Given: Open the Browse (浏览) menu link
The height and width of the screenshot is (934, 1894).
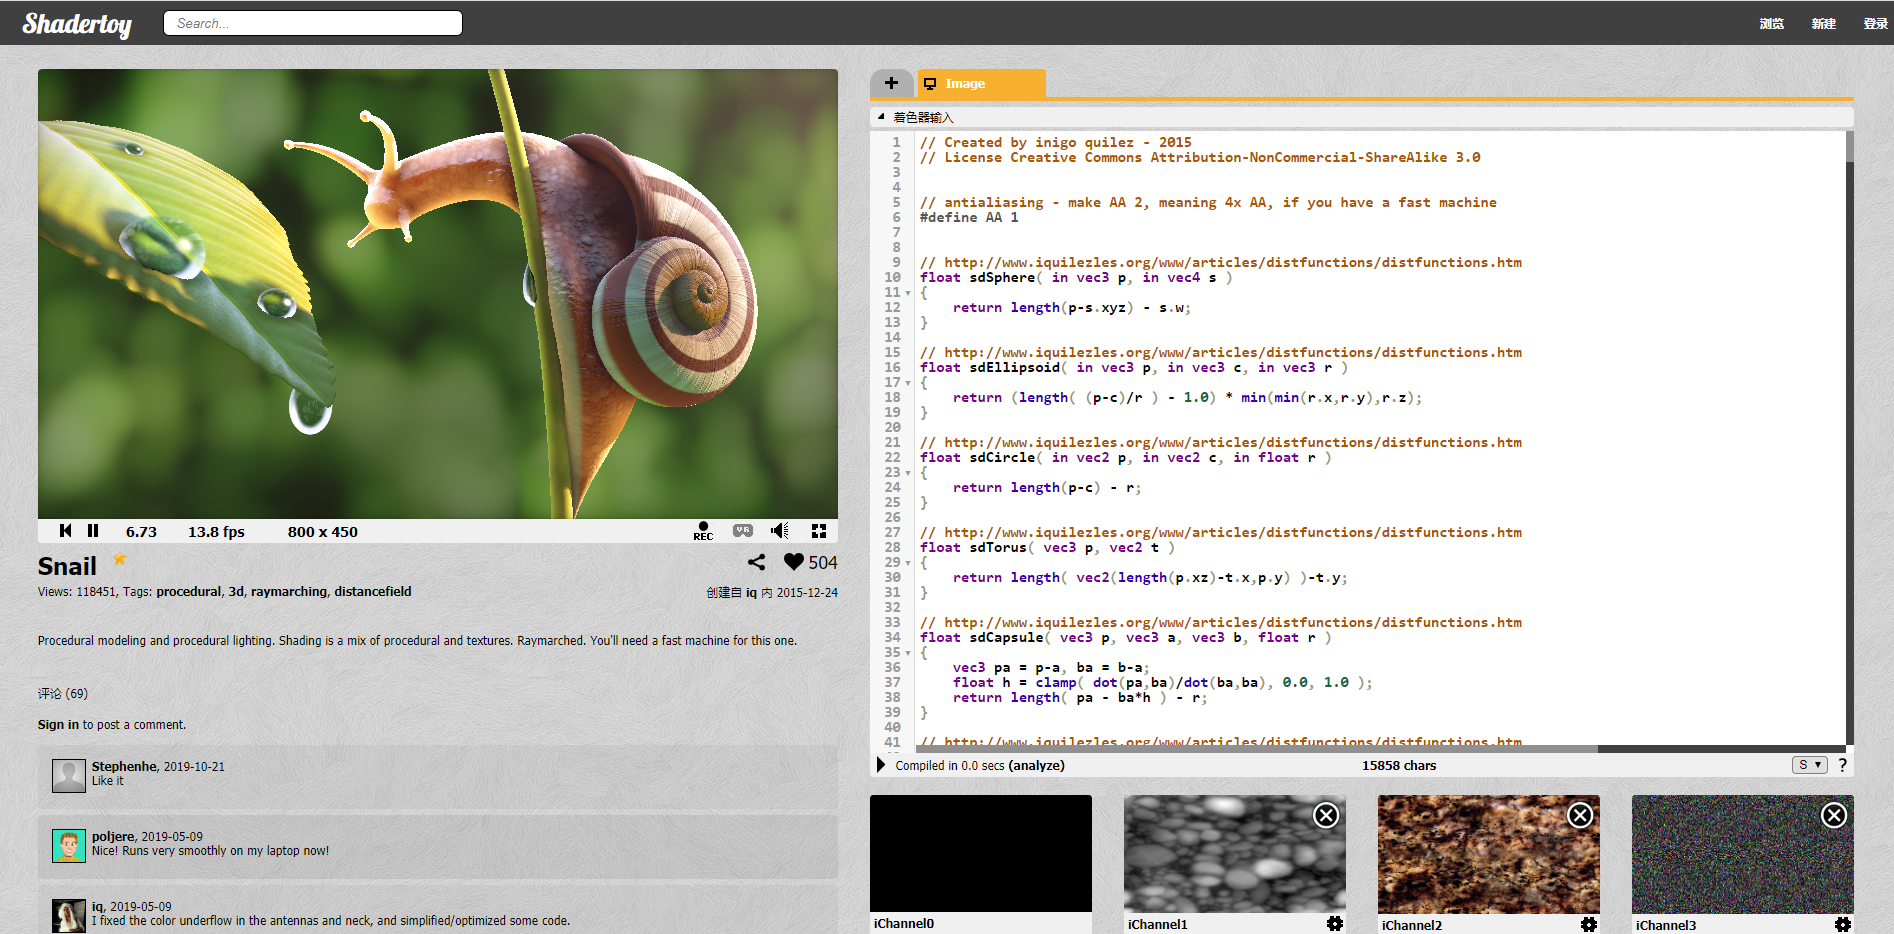Looking at the screenshot, I should click(x=1771, y=24).
